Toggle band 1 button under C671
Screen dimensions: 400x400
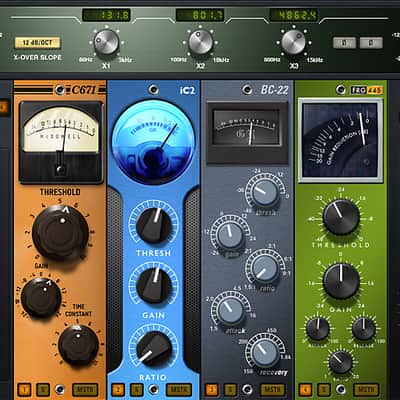click(x=24, y=390)
